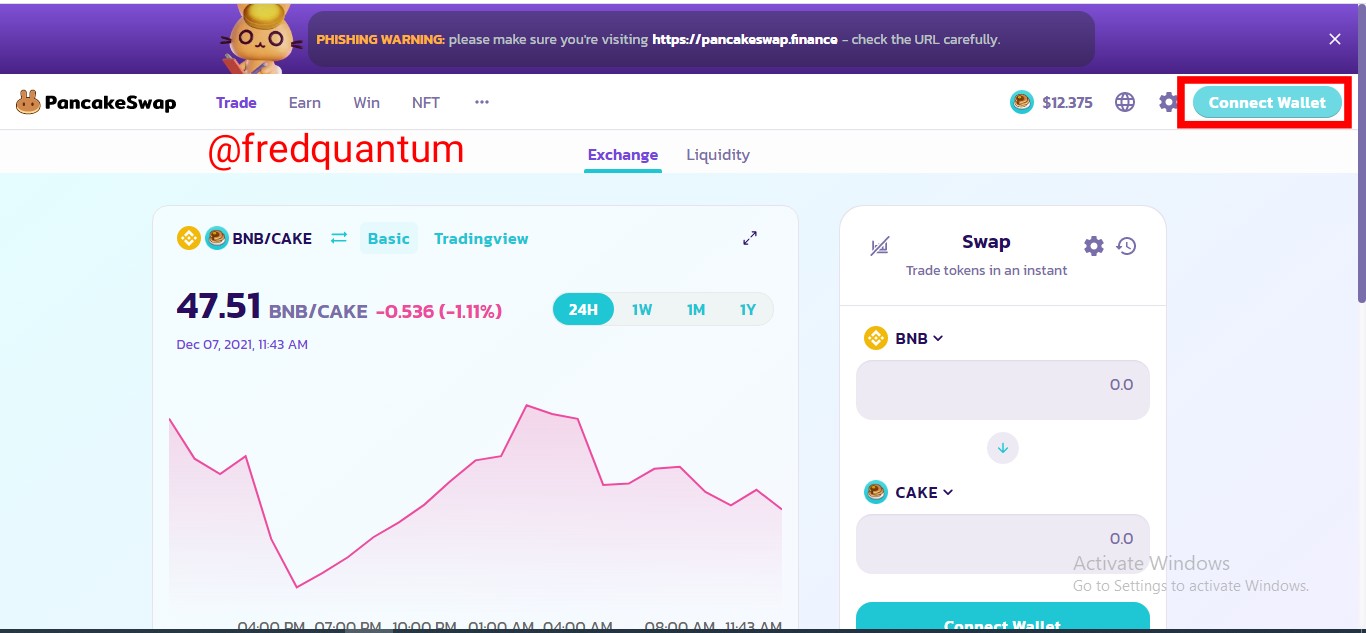
Task: Open the language globe selector
Action: click(x=1125, y=102)
